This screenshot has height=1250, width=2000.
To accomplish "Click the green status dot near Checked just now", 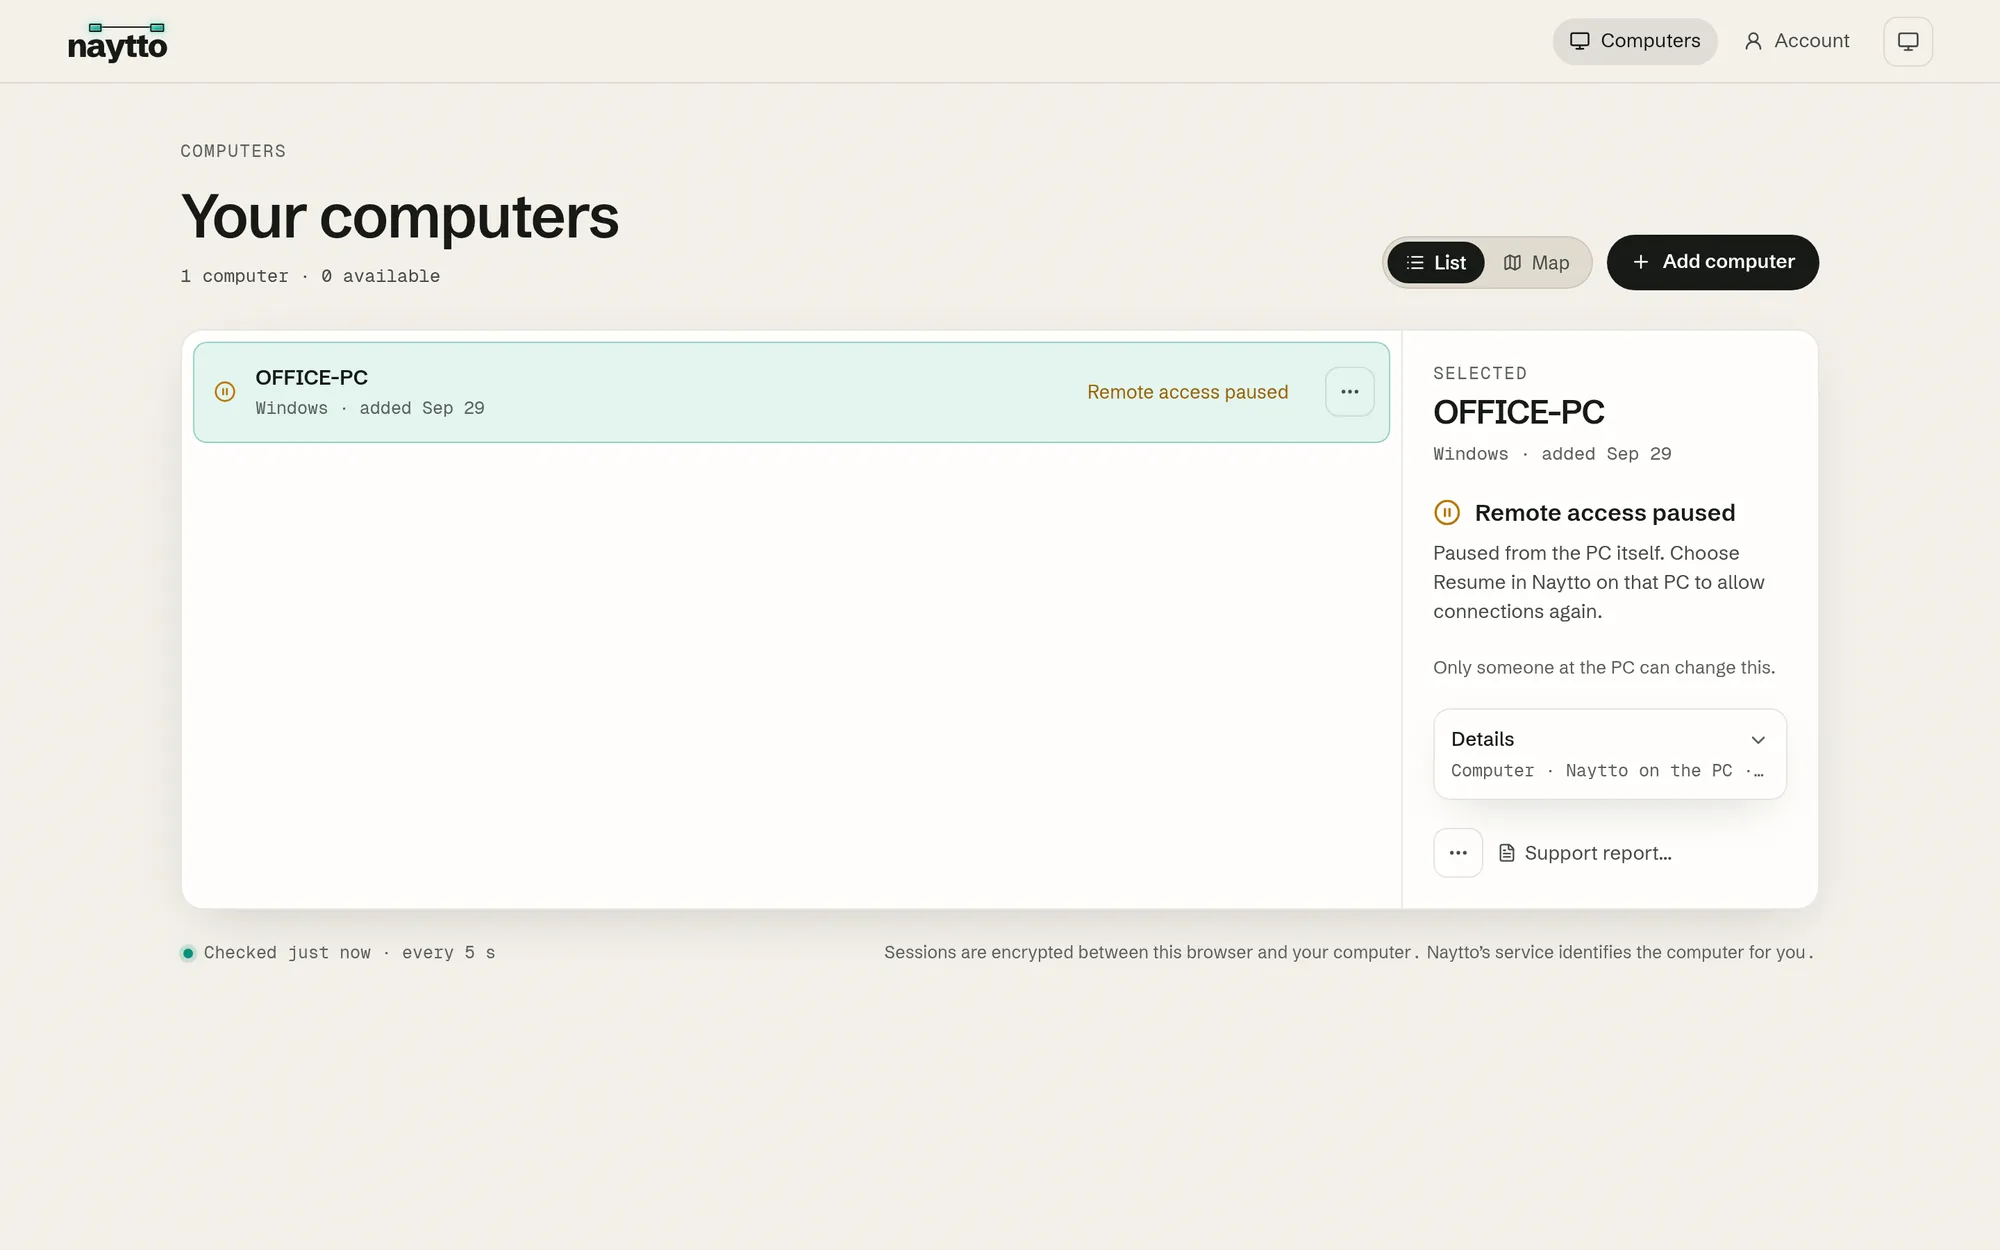I will (188, 953).
